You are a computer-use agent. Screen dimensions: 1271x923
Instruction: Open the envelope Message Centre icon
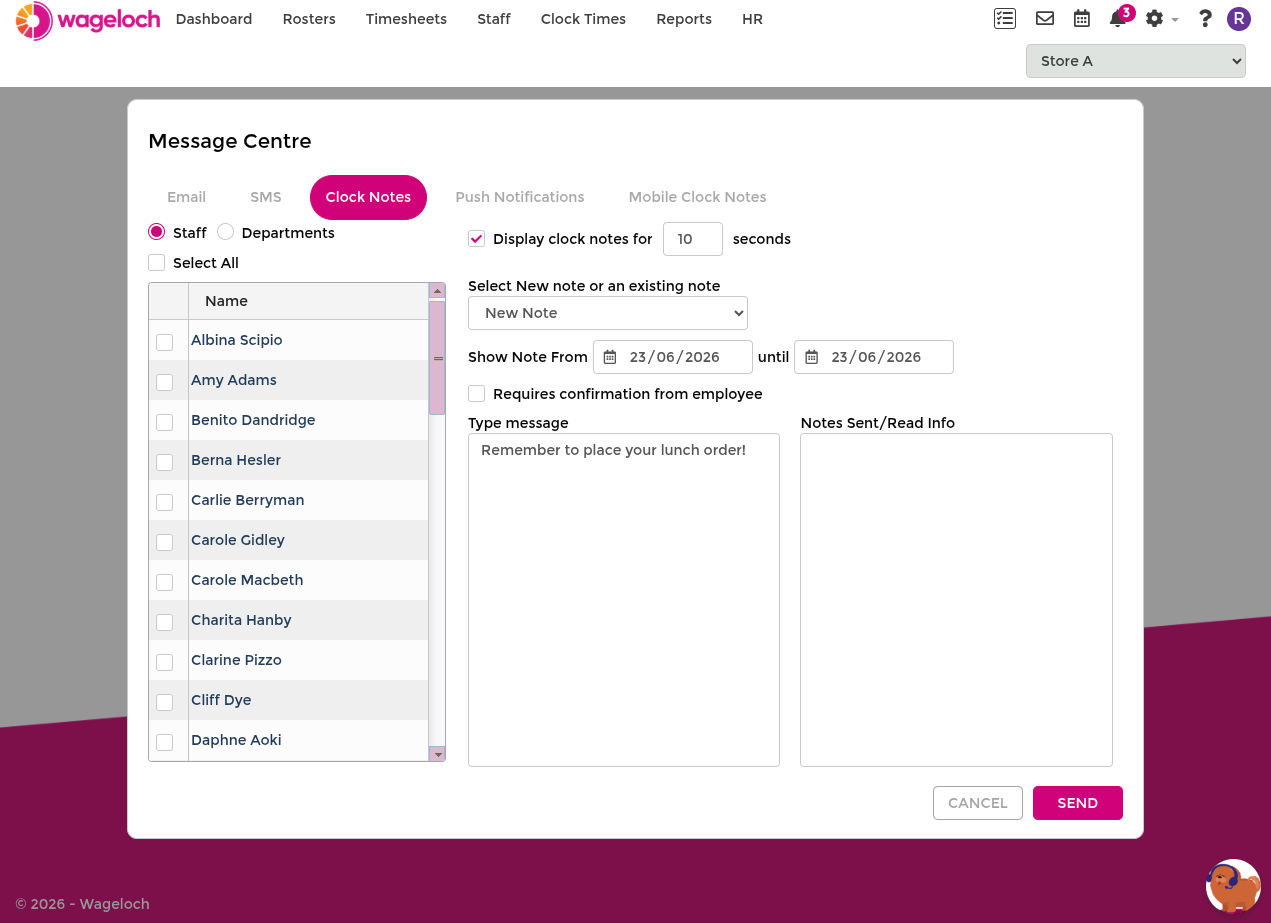click(x=1045, y=18)
